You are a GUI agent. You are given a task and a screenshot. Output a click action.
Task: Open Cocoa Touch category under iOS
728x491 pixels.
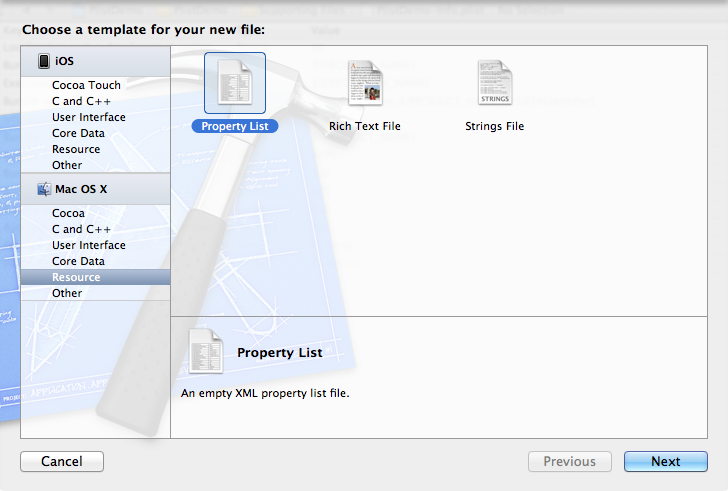point(86,86)
